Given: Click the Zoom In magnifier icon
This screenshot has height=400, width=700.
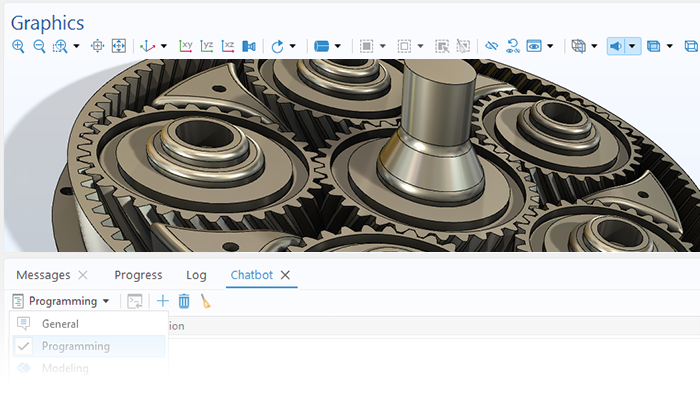Looking at the screenshot, I should [x=18, y=46].
